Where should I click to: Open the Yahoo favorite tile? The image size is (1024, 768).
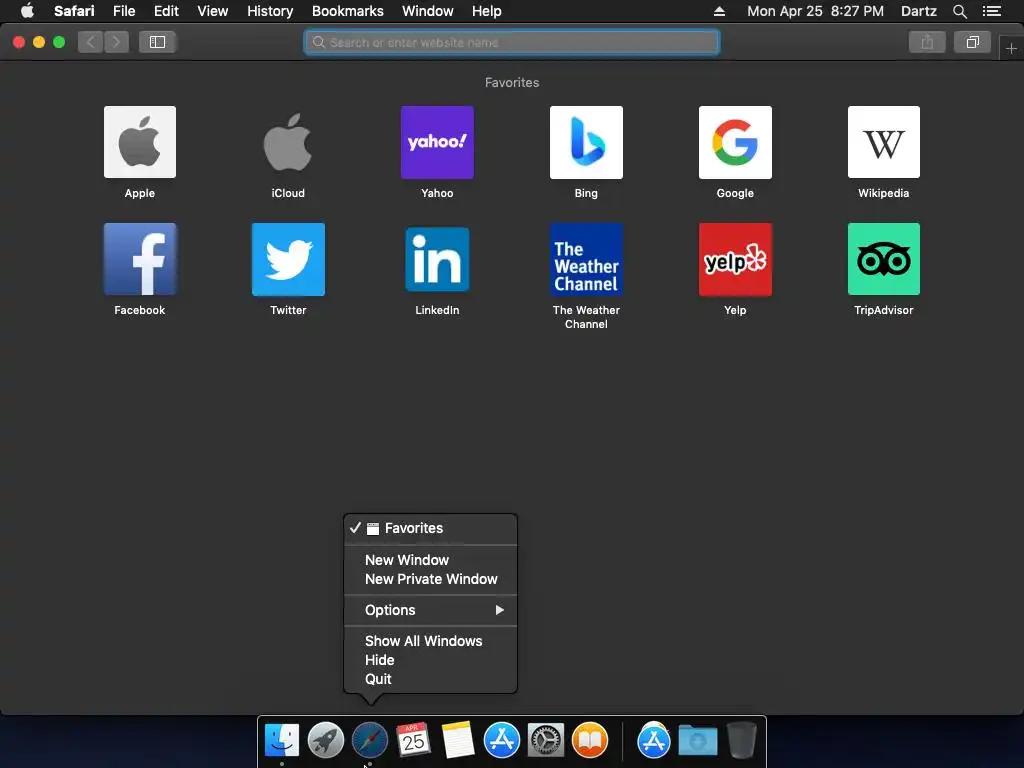pyautogui.click(x=437, y=142)
